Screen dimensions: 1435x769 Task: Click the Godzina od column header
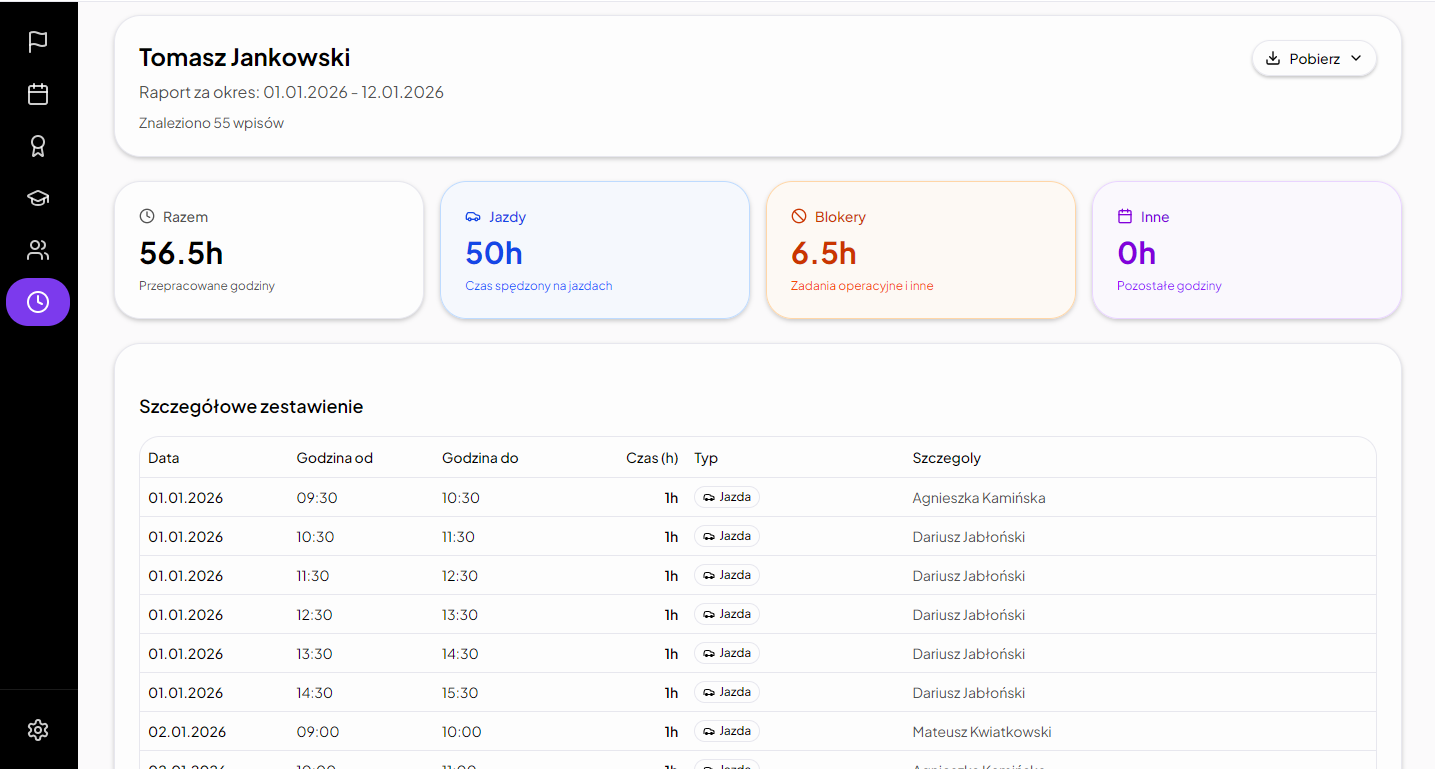tap(334, 458)
